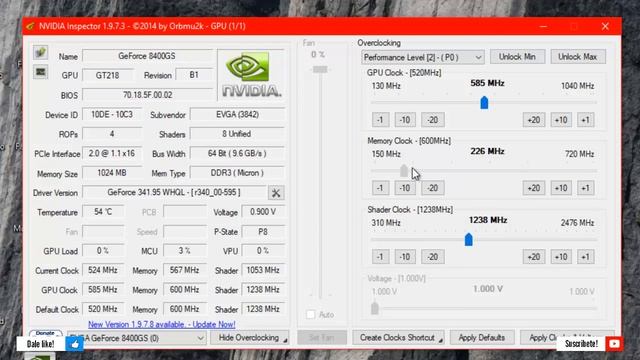This screenshot has height=360, width=640.
Task: Click the Memory Size 1024 MB field
Action: click(112, 173)
